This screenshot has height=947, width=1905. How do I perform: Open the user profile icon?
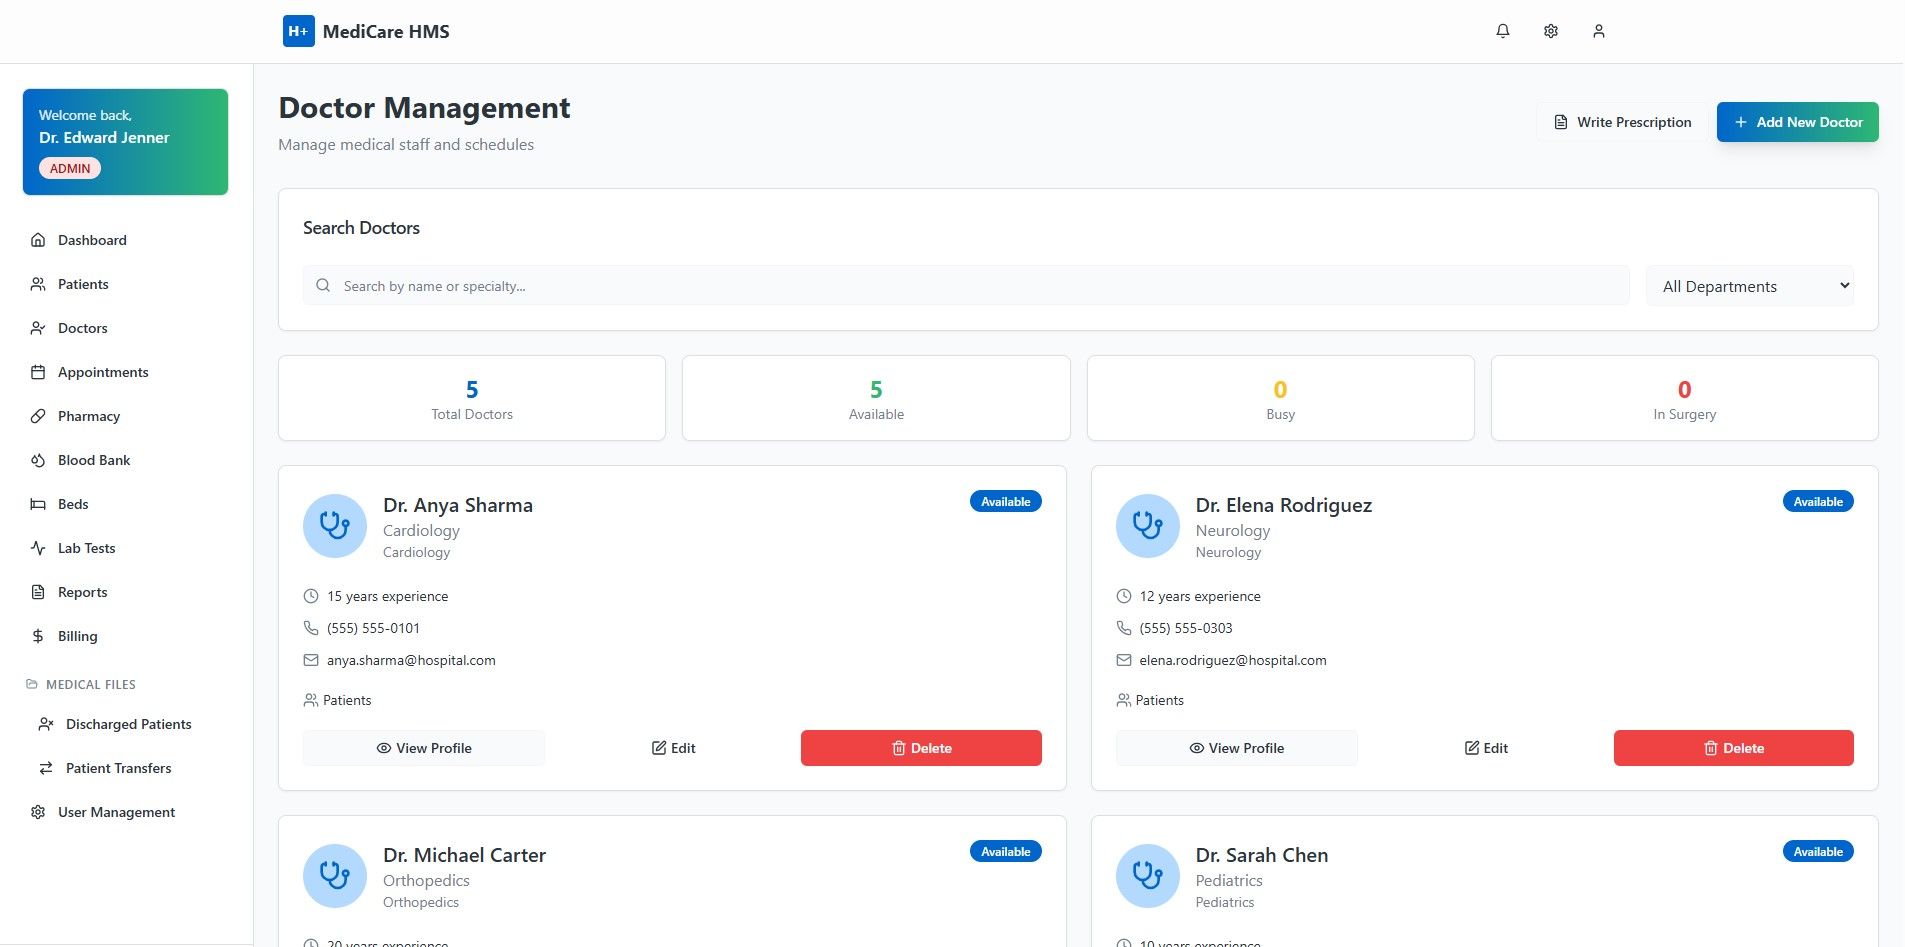1598,30
